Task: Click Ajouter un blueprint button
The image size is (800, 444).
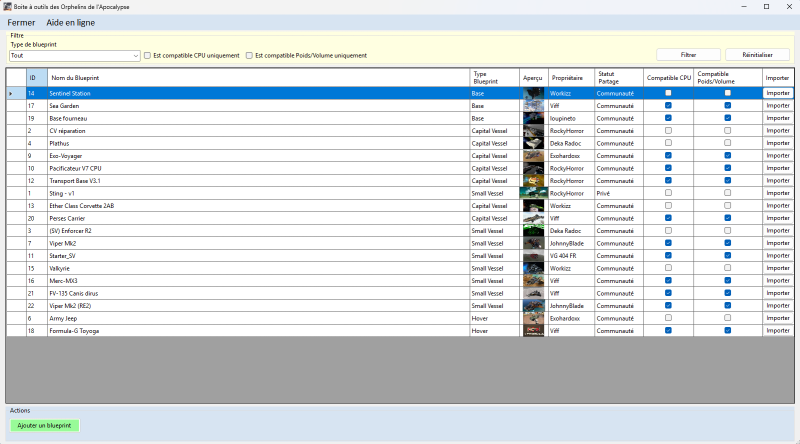Action: point(44,425)
